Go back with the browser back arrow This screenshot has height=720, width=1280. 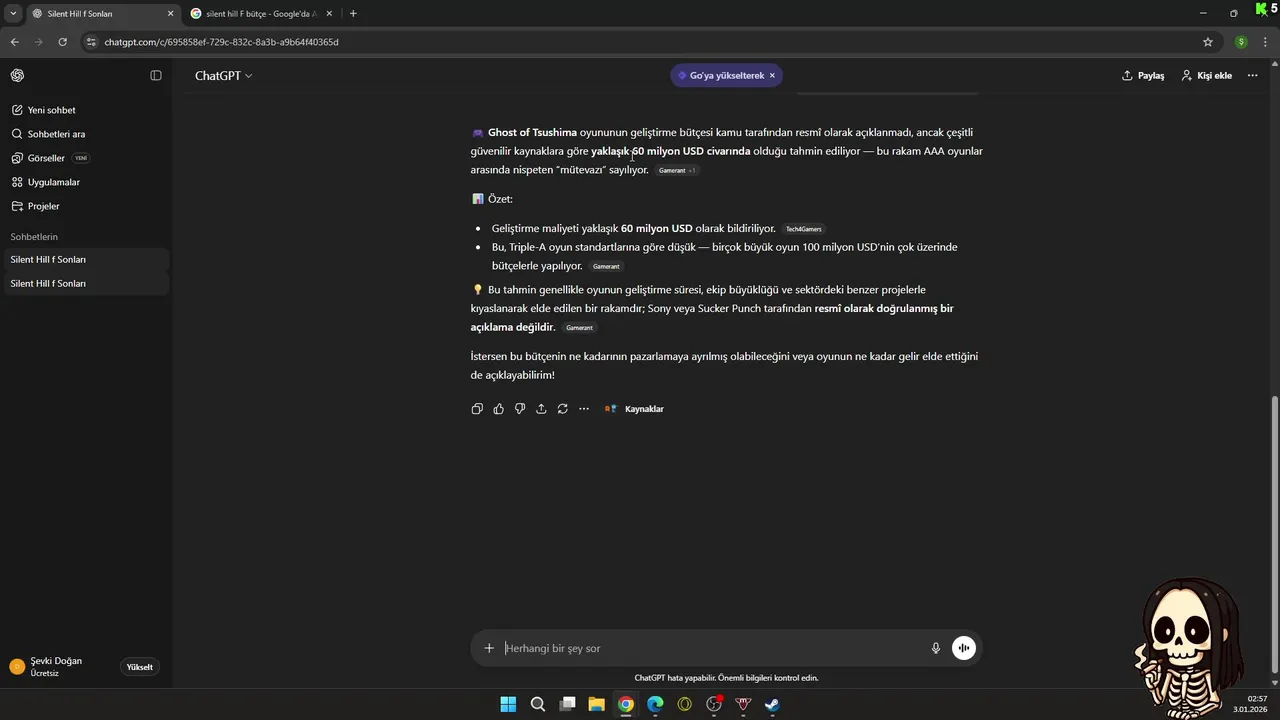pos(14,42)
